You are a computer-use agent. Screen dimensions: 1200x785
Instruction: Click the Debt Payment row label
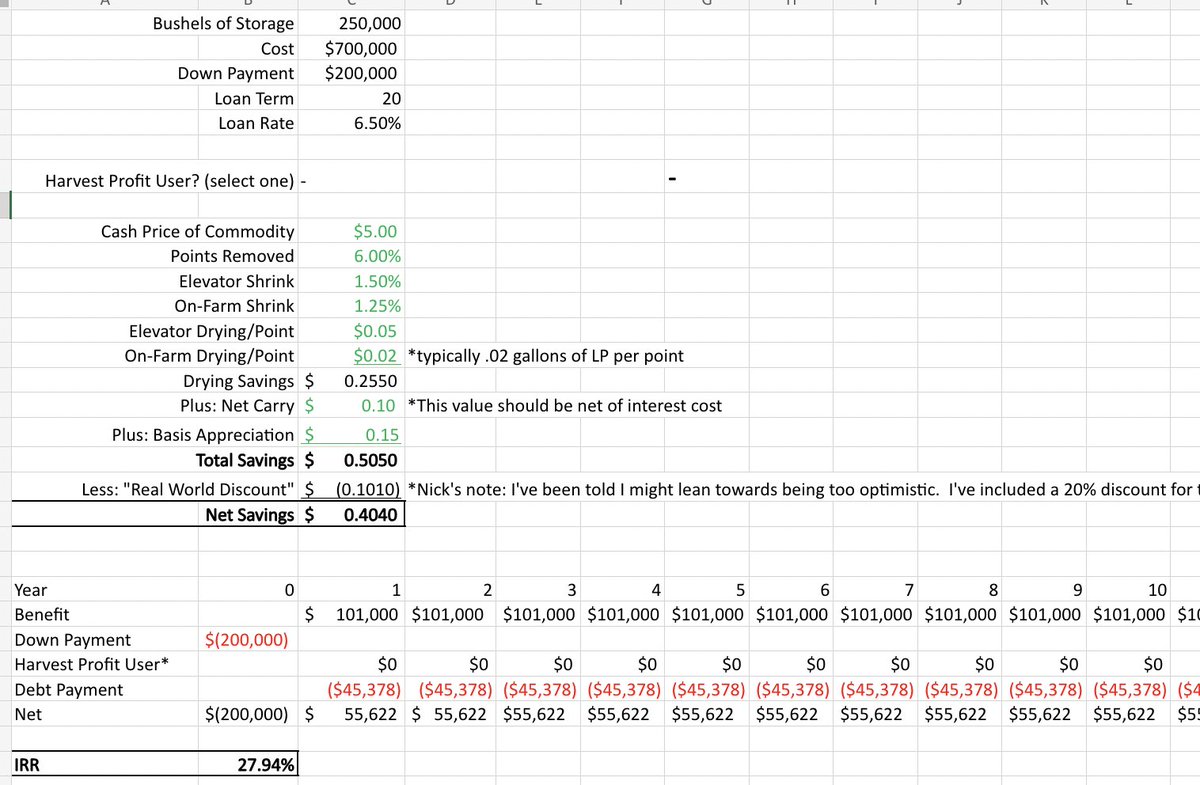(x=69, y=690)
